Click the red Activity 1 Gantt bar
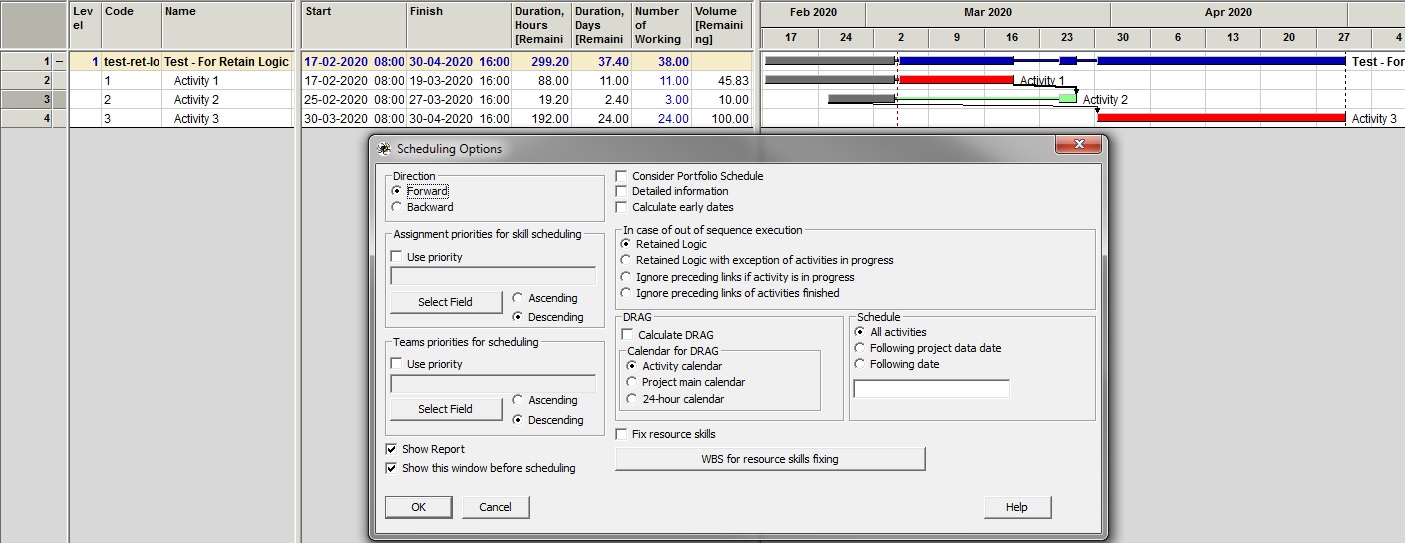1405x543 pixels. tap(957, 80)
